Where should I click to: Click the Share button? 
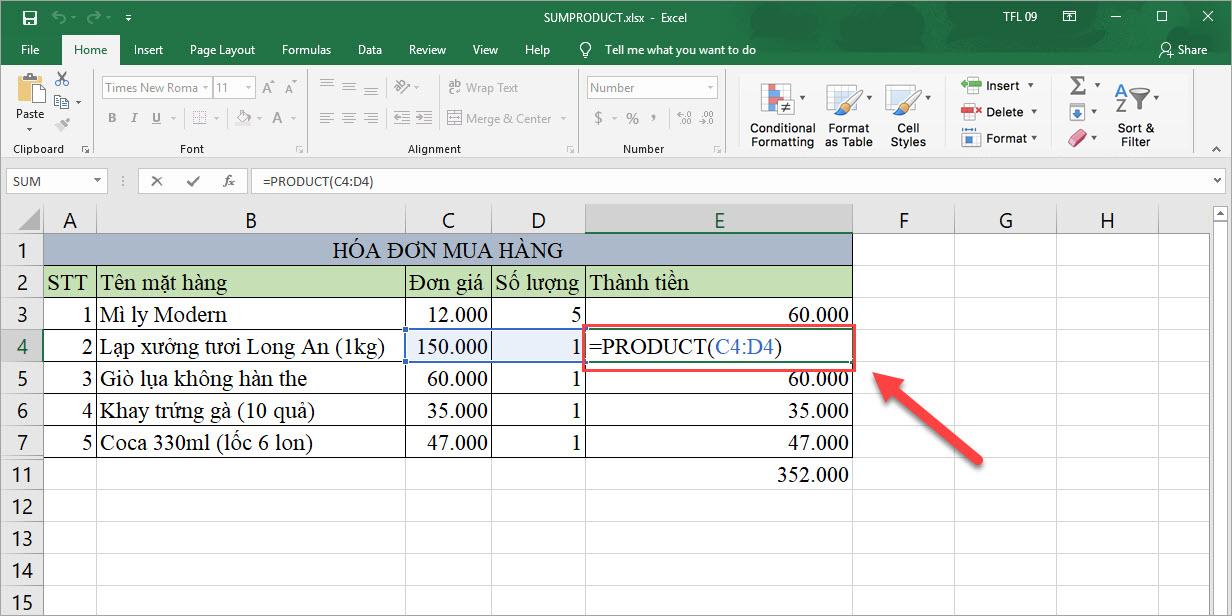point(1184,49)
